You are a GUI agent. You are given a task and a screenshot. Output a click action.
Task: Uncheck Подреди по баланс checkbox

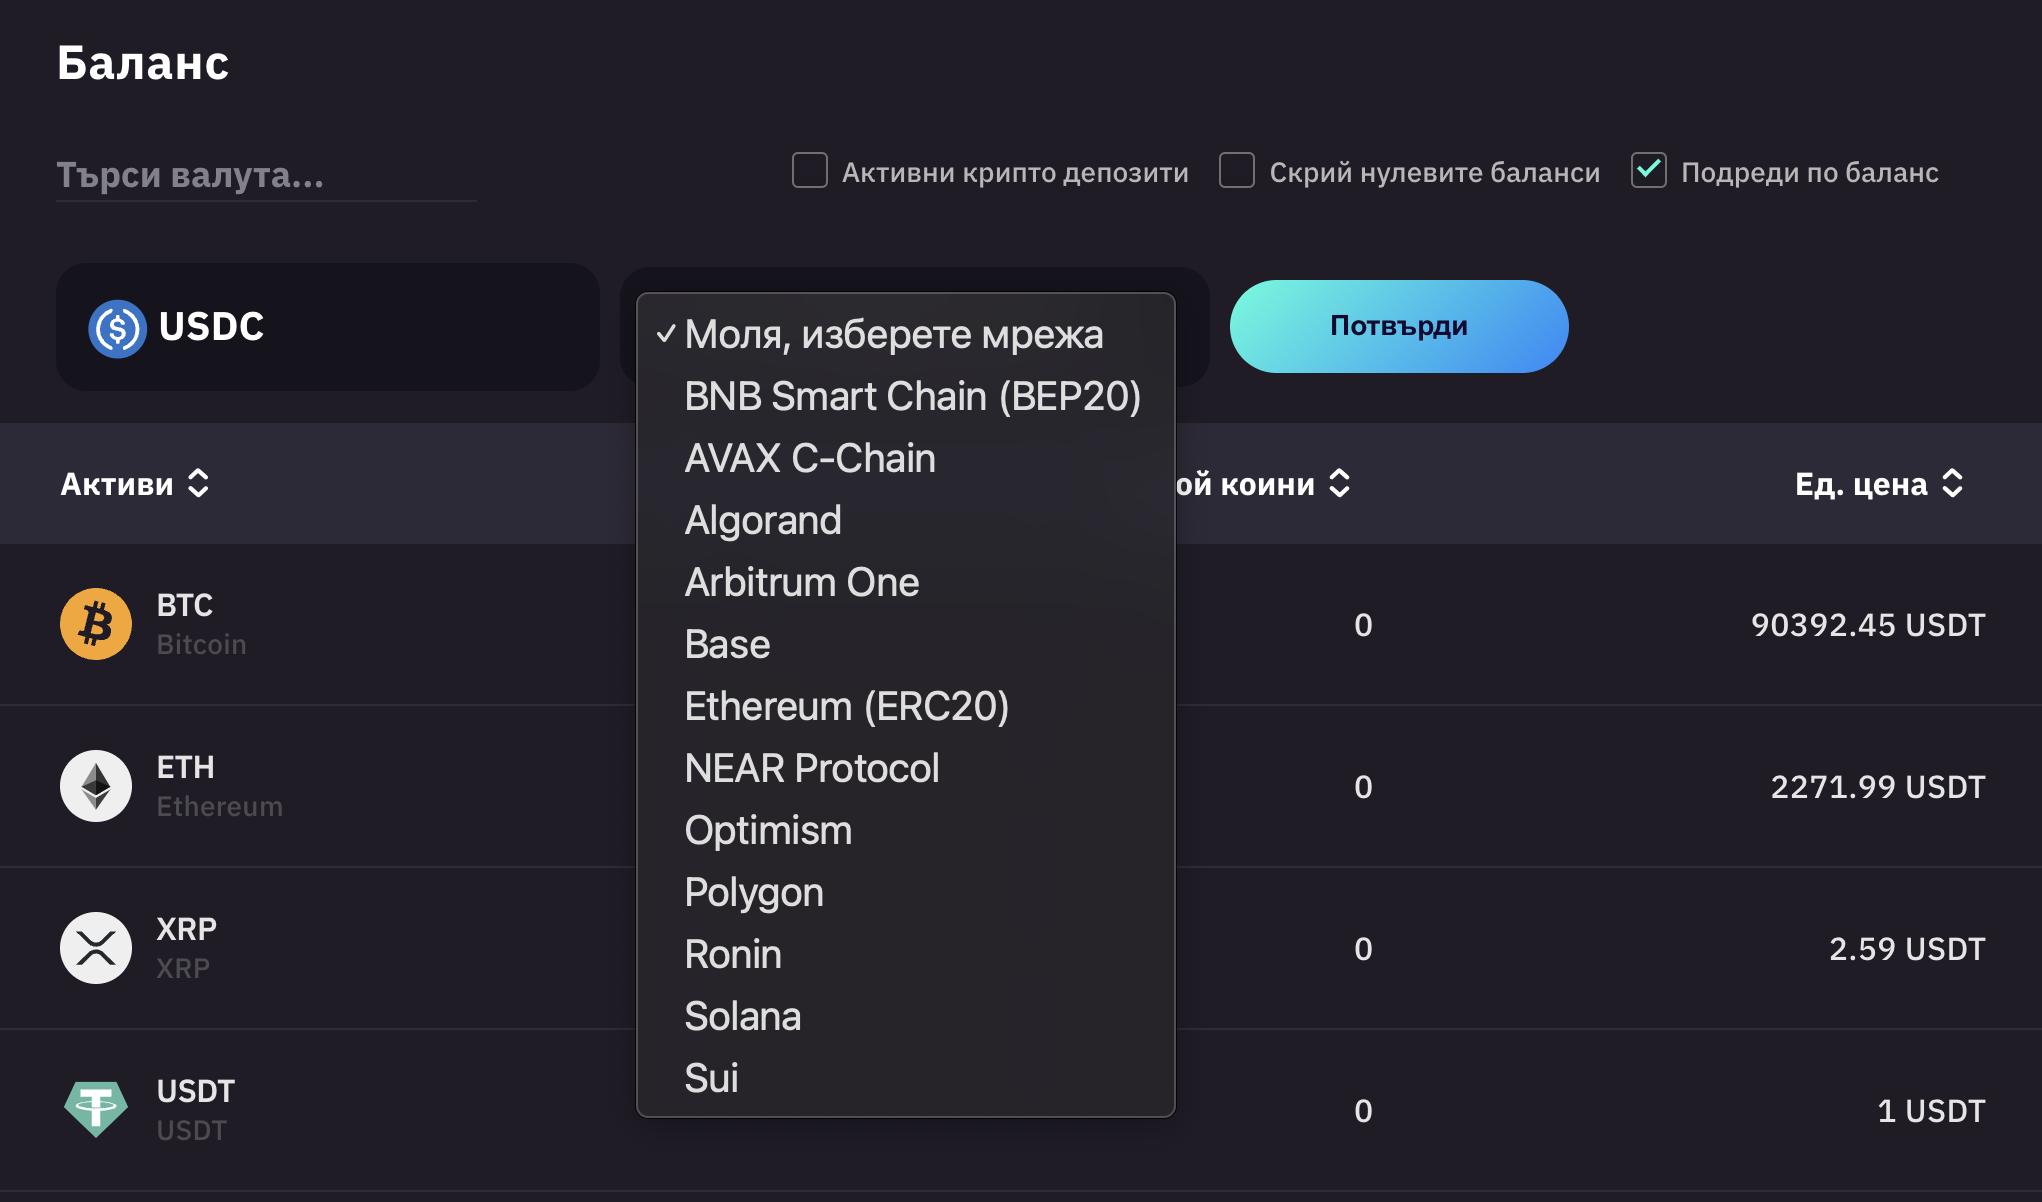(x=1649, y=171)
